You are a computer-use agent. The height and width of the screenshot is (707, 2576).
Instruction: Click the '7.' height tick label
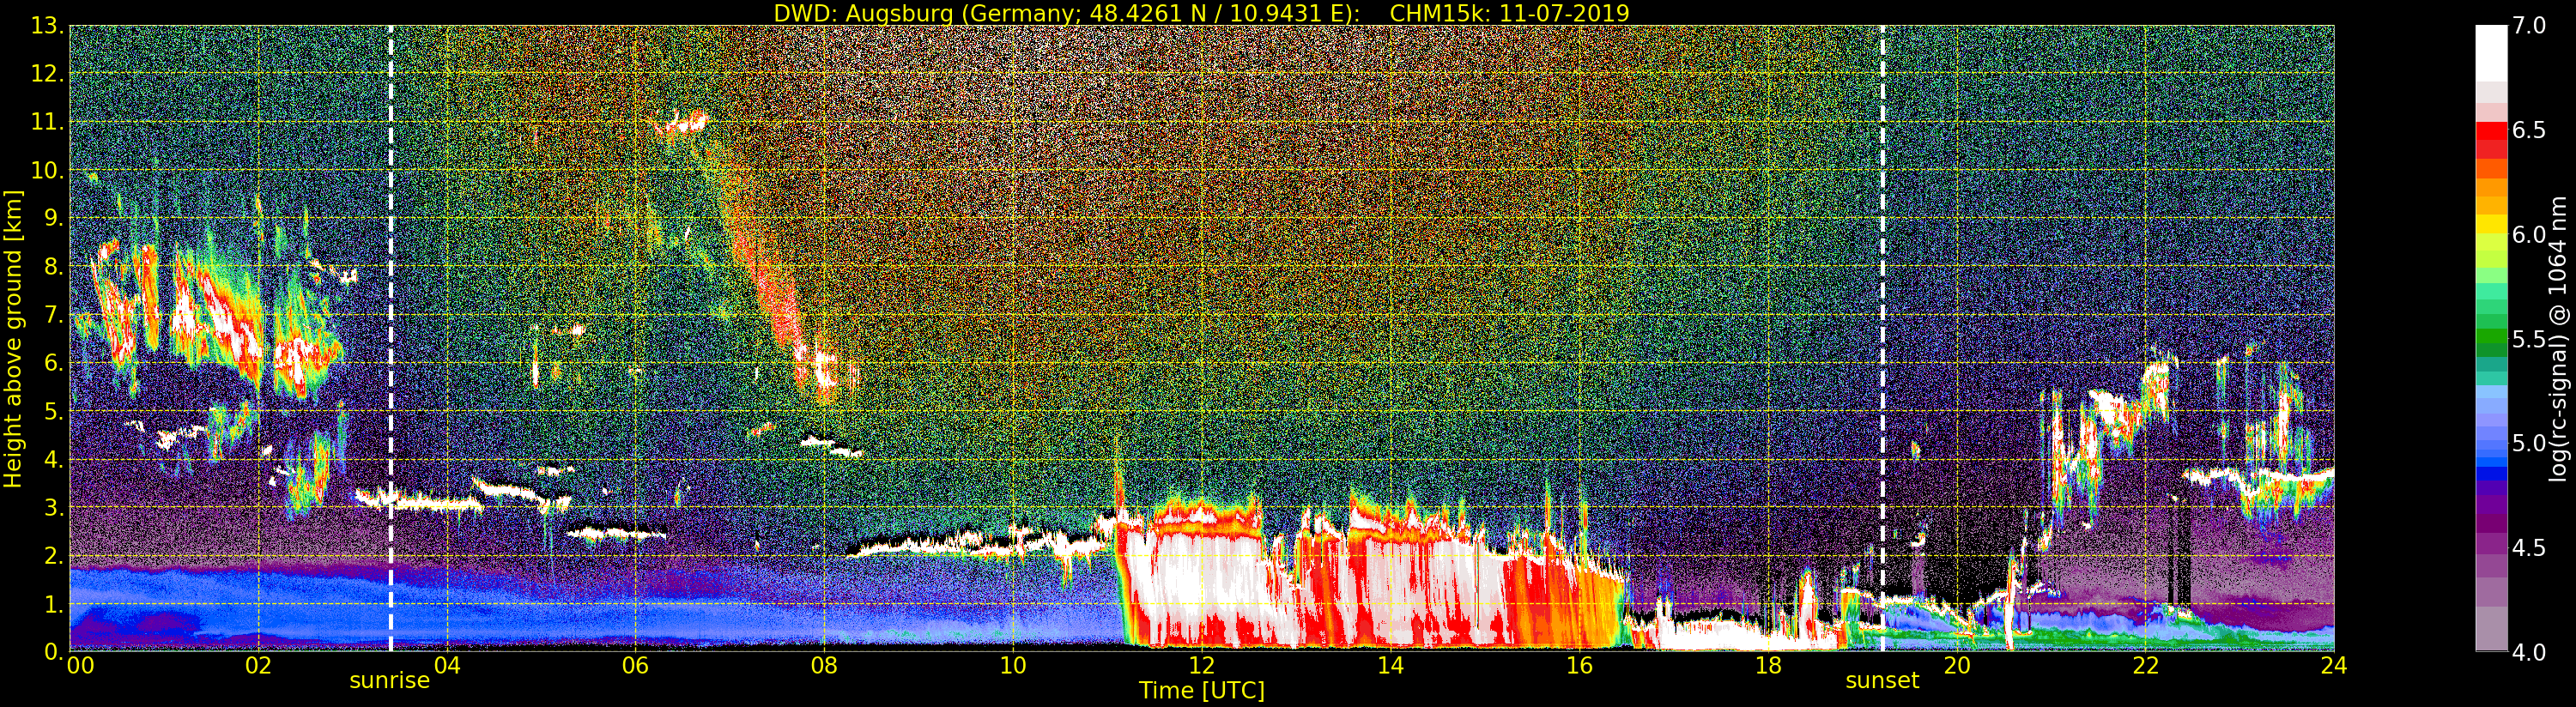click(53, 315)
